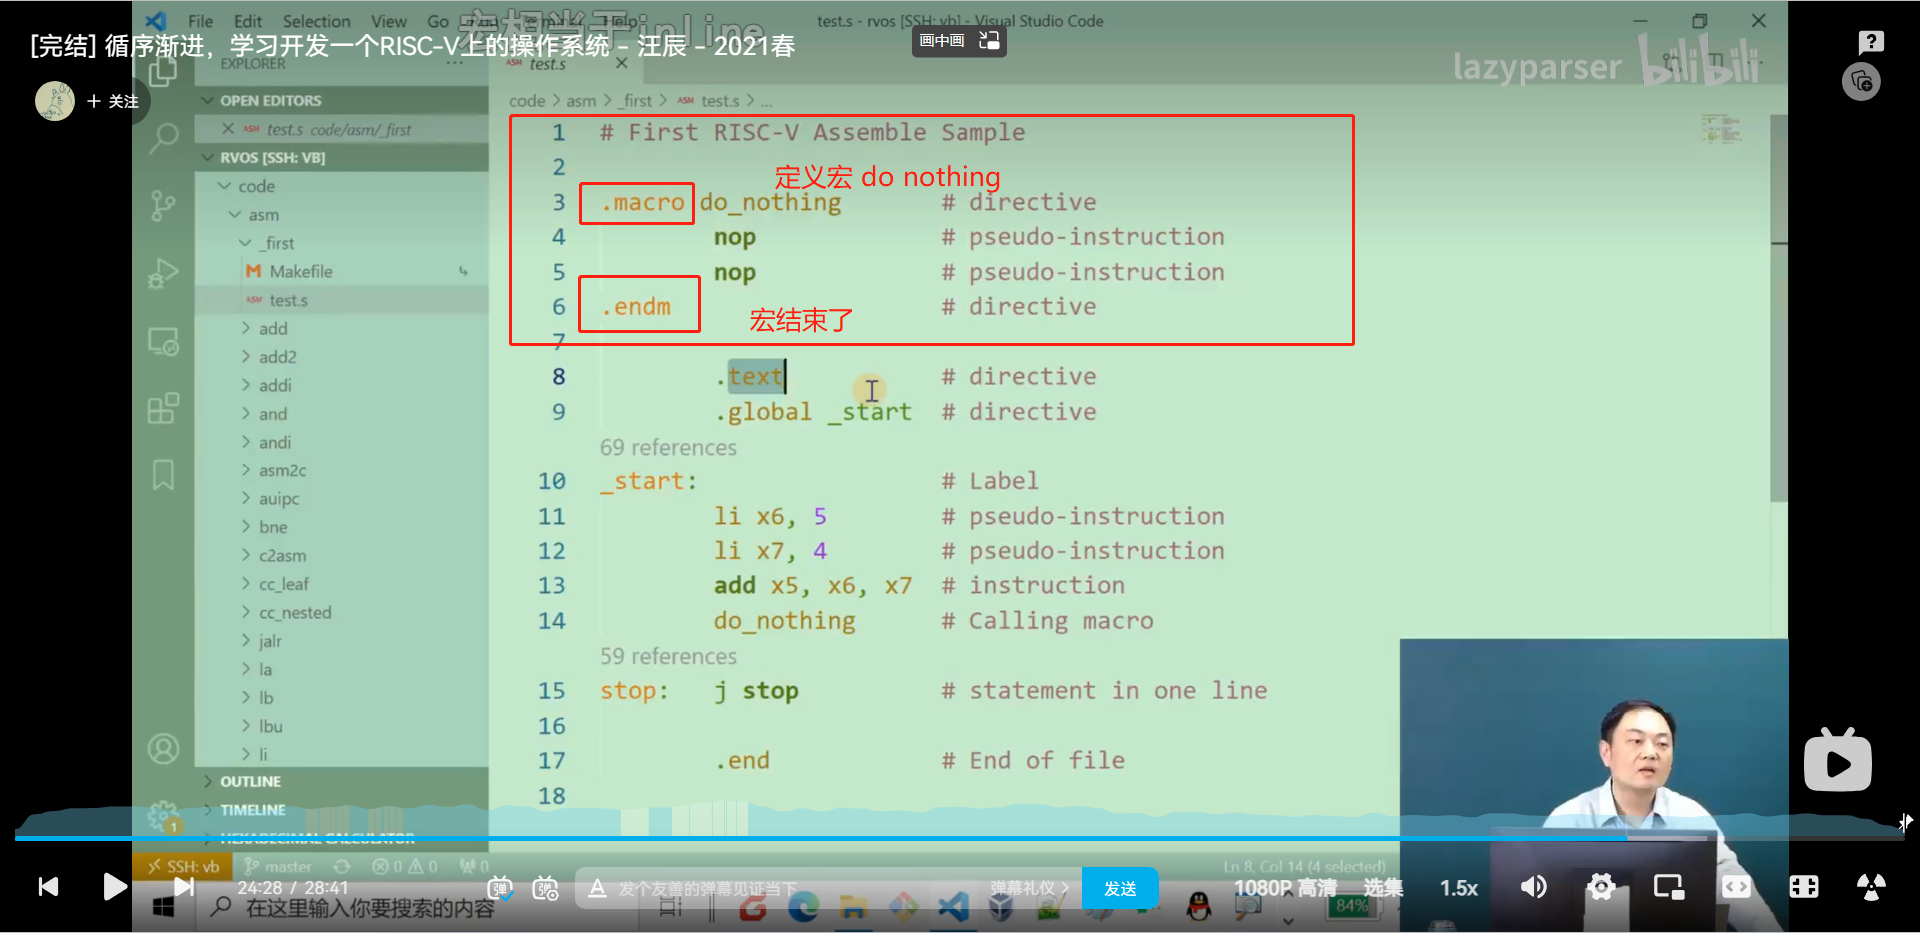
Task: Open danmaku font style options
Action: point(597,888)
